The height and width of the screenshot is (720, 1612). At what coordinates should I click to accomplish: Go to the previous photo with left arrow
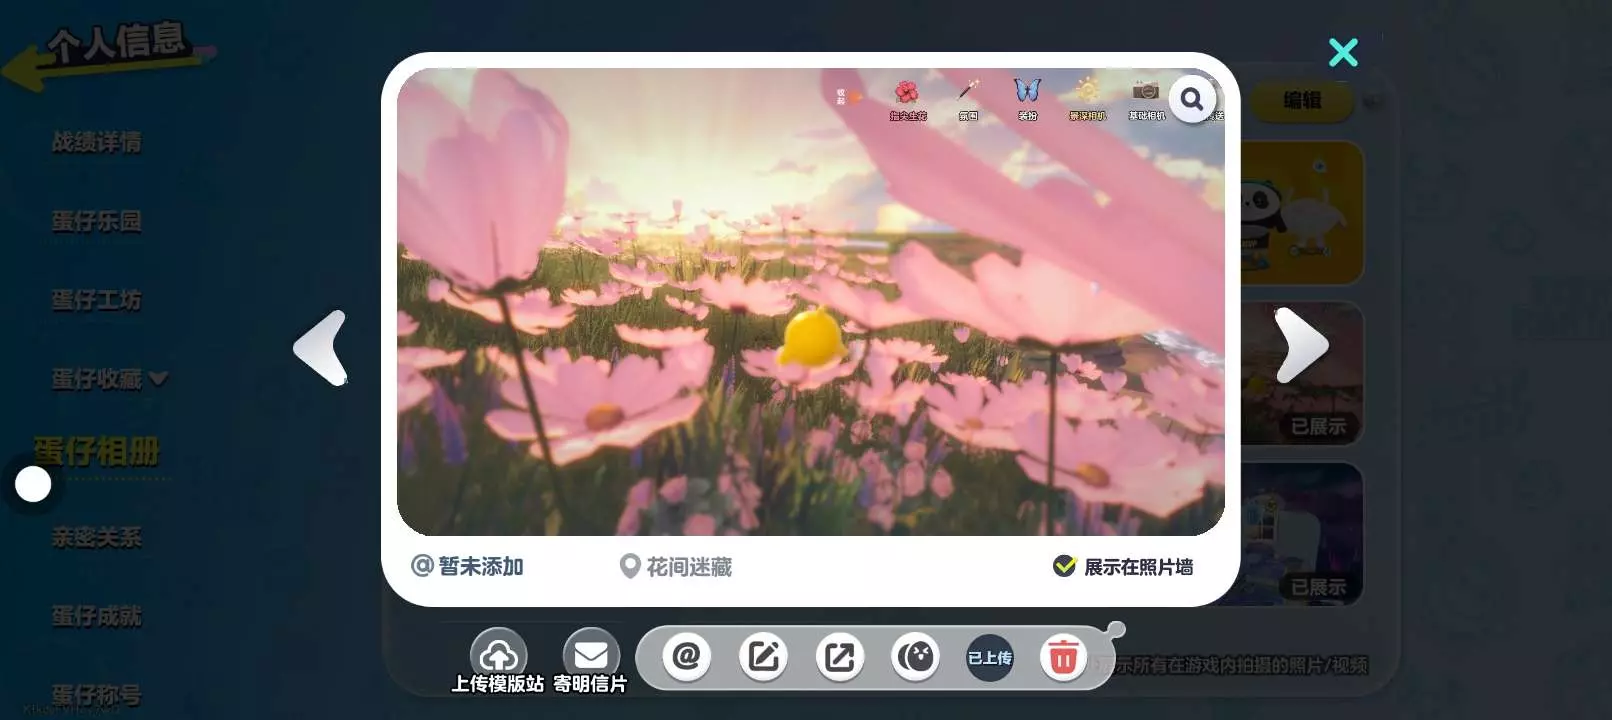click(321, 348)
